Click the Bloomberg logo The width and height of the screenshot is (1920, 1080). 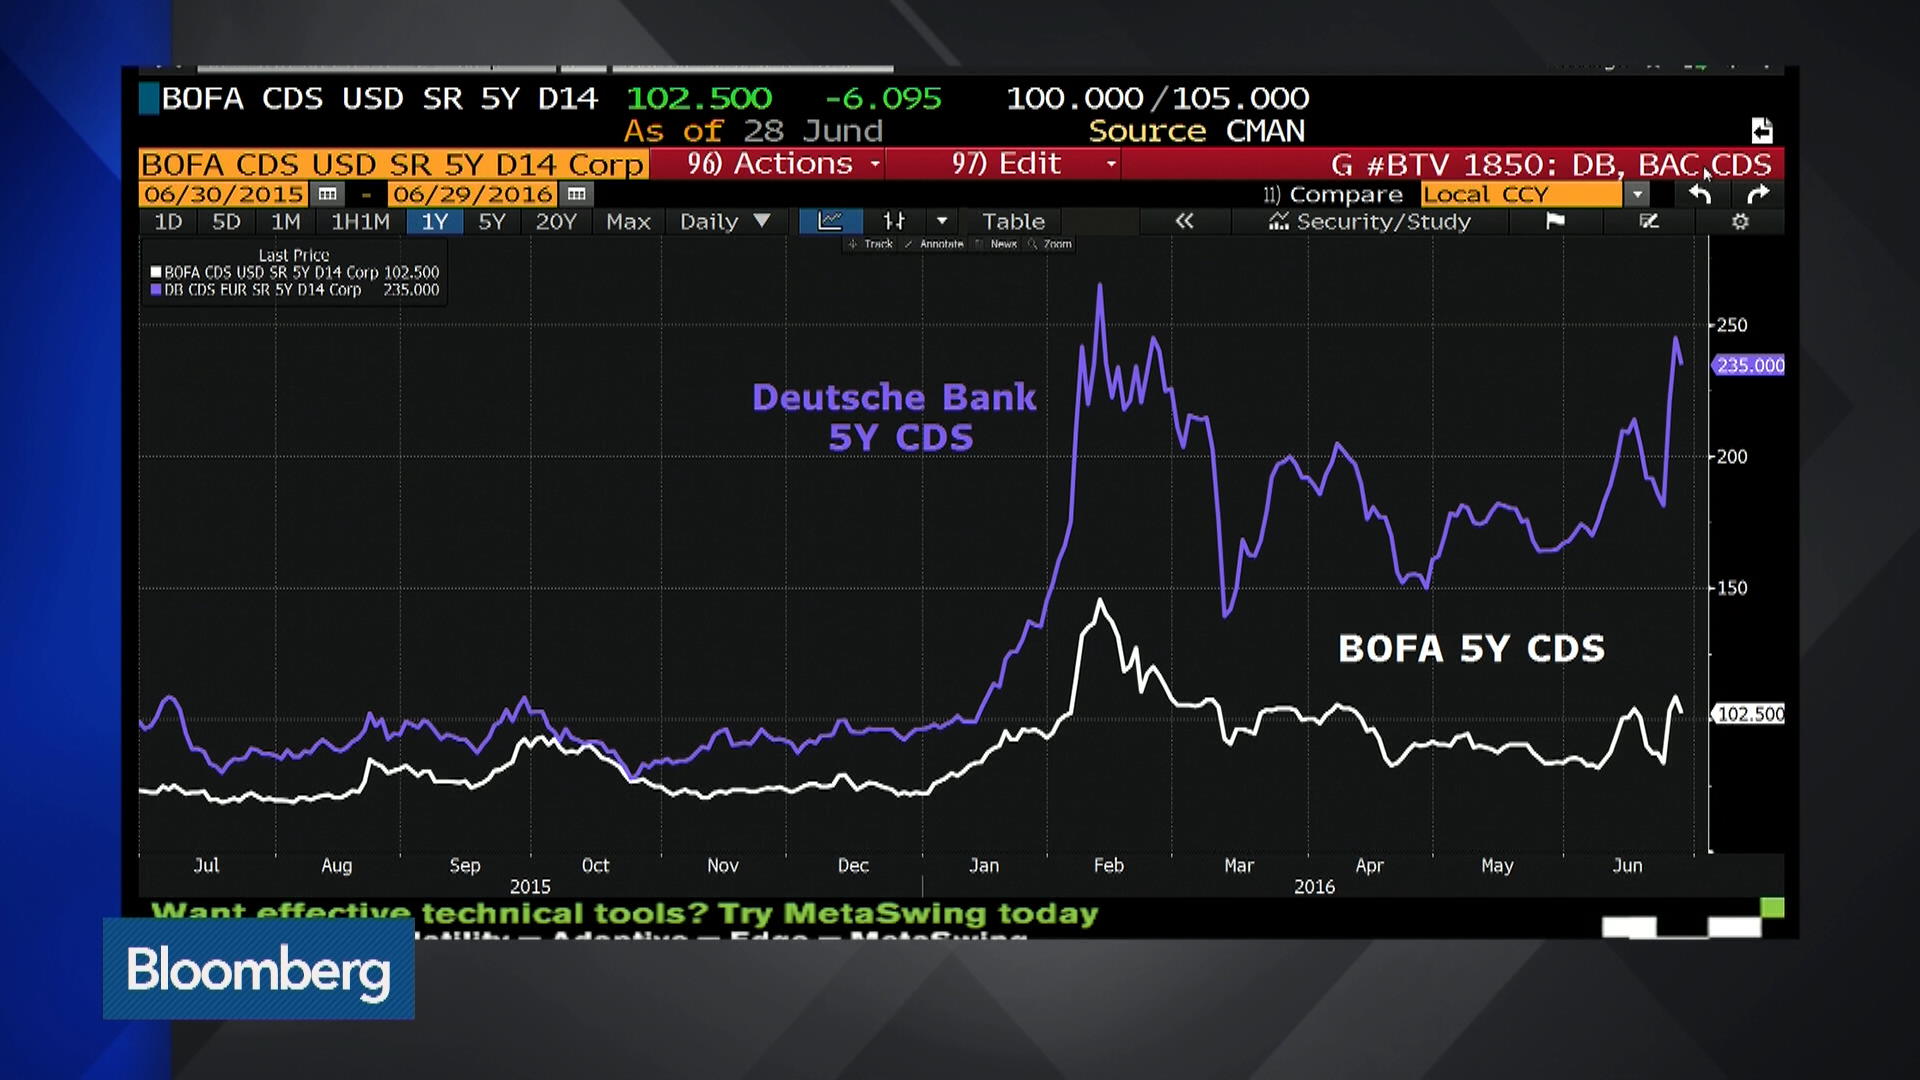(x=259, y=969)
